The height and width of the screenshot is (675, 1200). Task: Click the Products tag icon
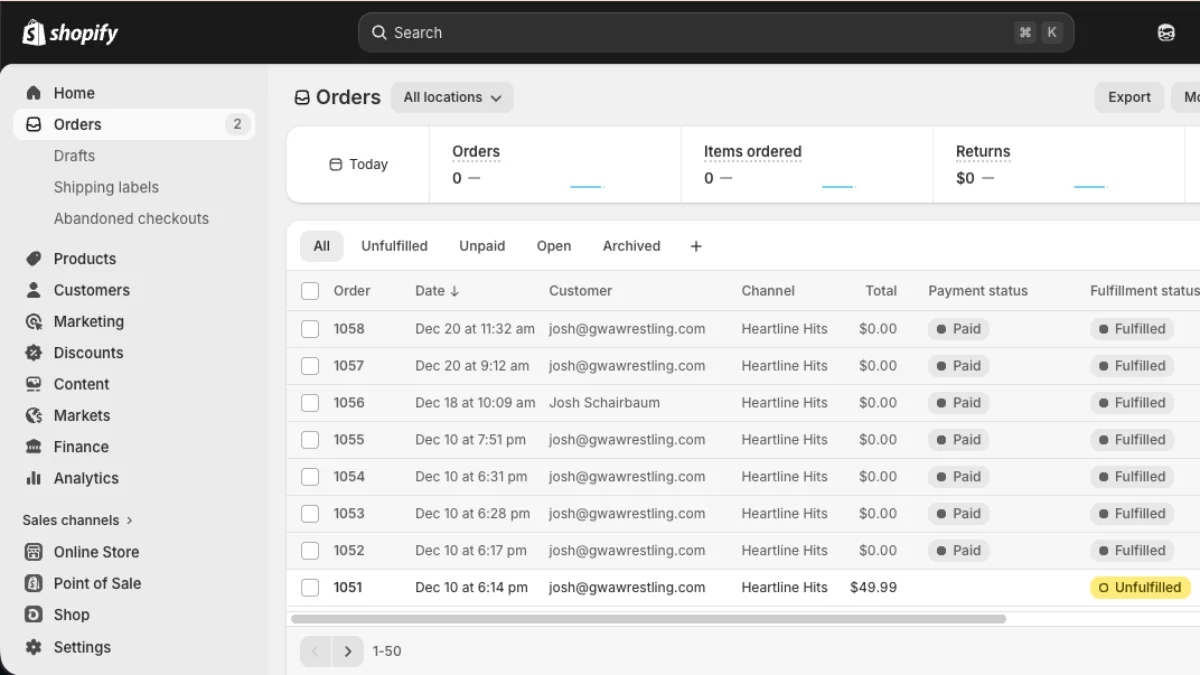tap(34, 259)
